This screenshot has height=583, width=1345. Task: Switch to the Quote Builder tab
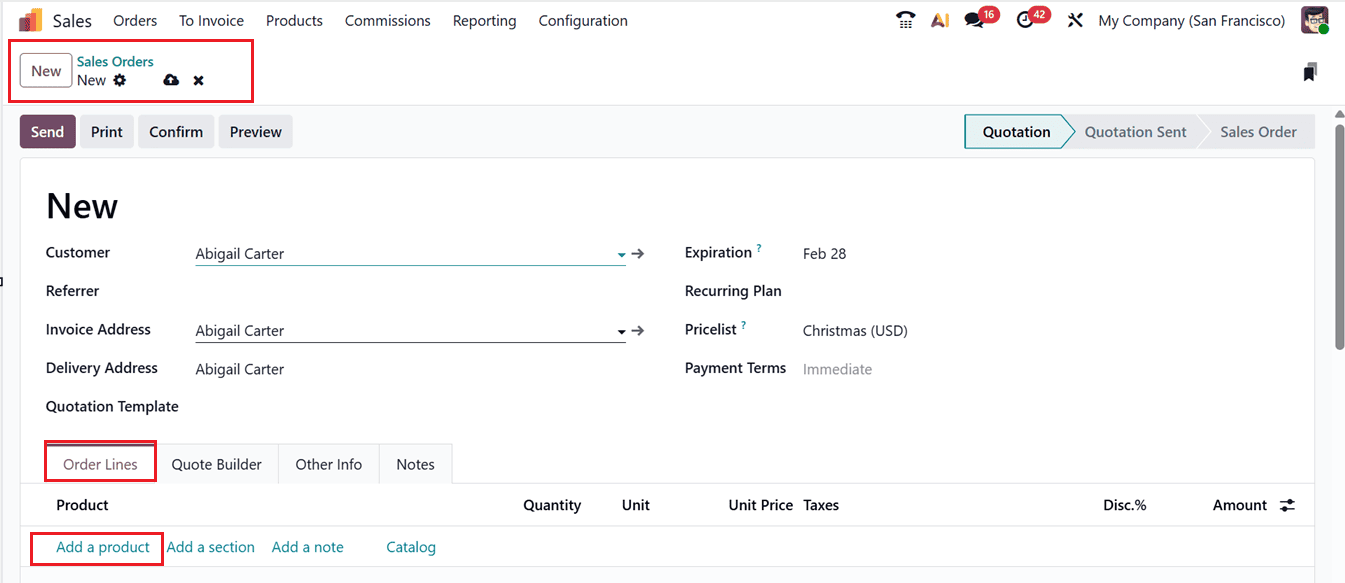tap(217, 464)
